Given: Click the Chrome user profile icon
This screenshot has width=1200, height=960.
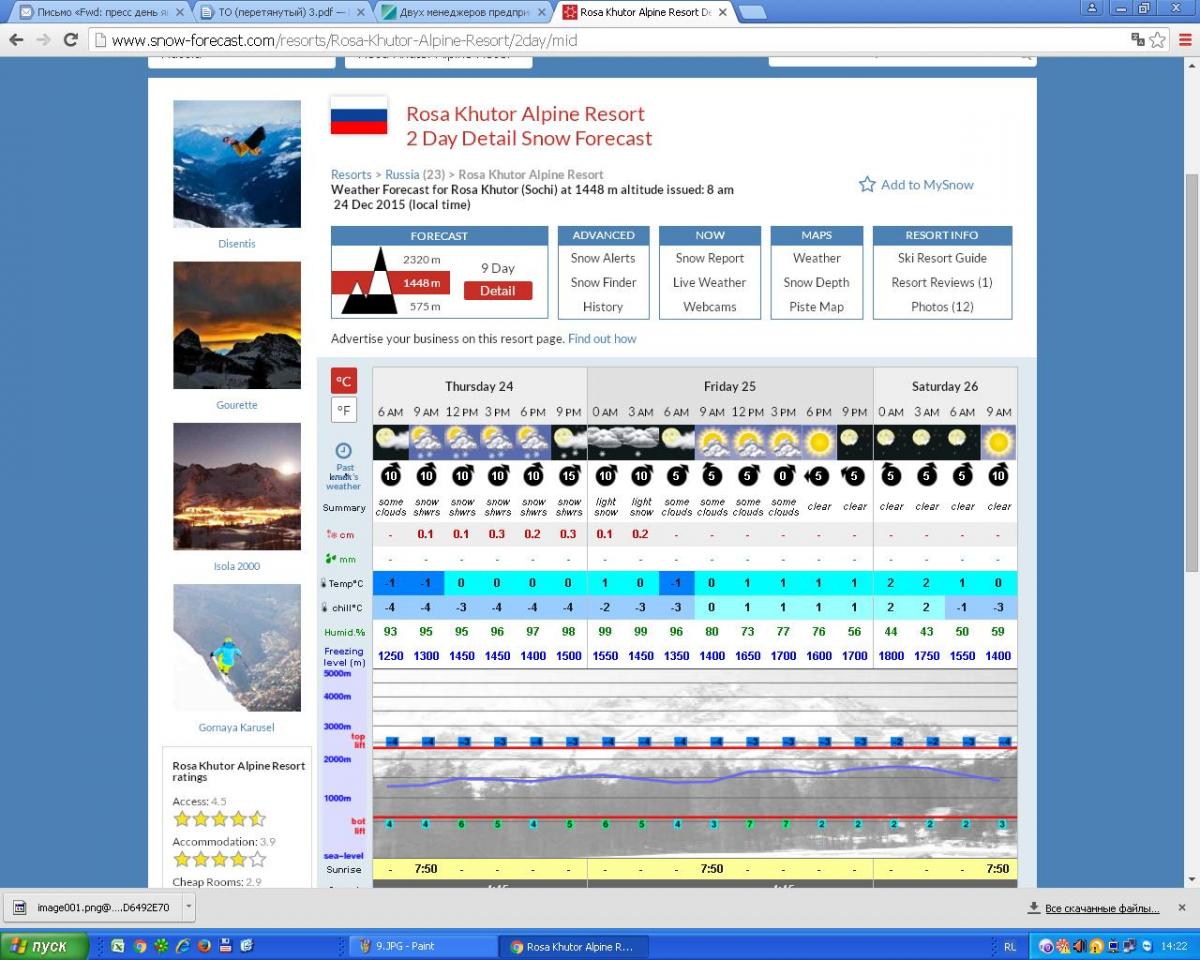Looking at the screenshot, I should tap(1092, 8).
